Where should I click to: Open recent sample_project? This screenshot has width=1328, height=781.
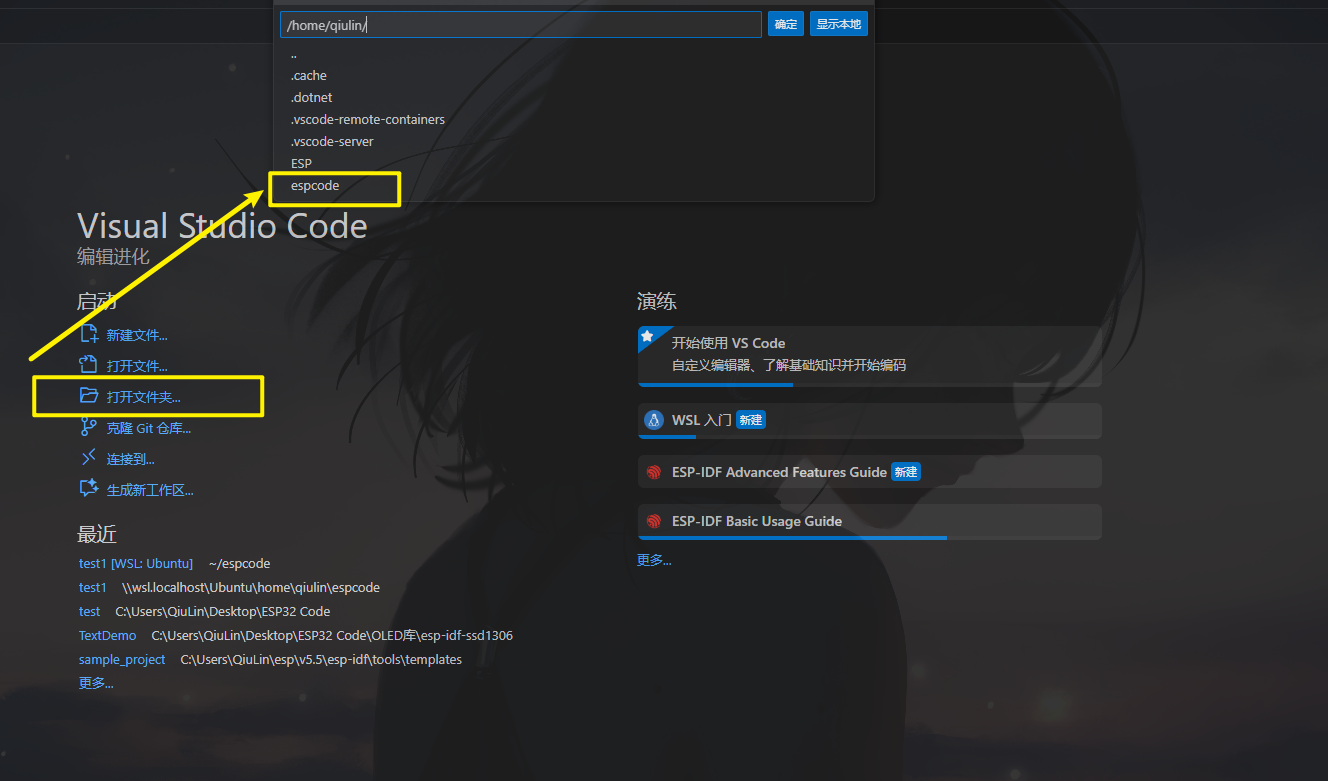click(122, 660)
